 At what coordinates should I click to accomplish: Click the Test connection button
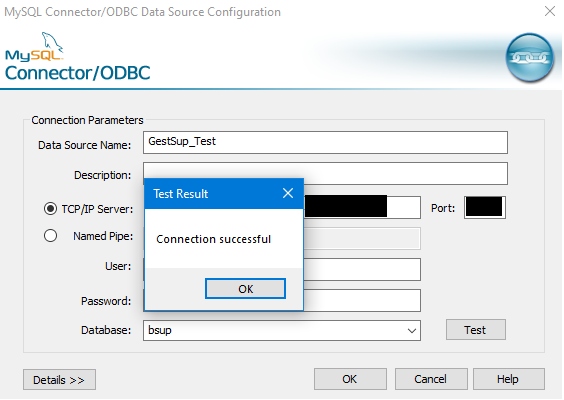[476, 329]
